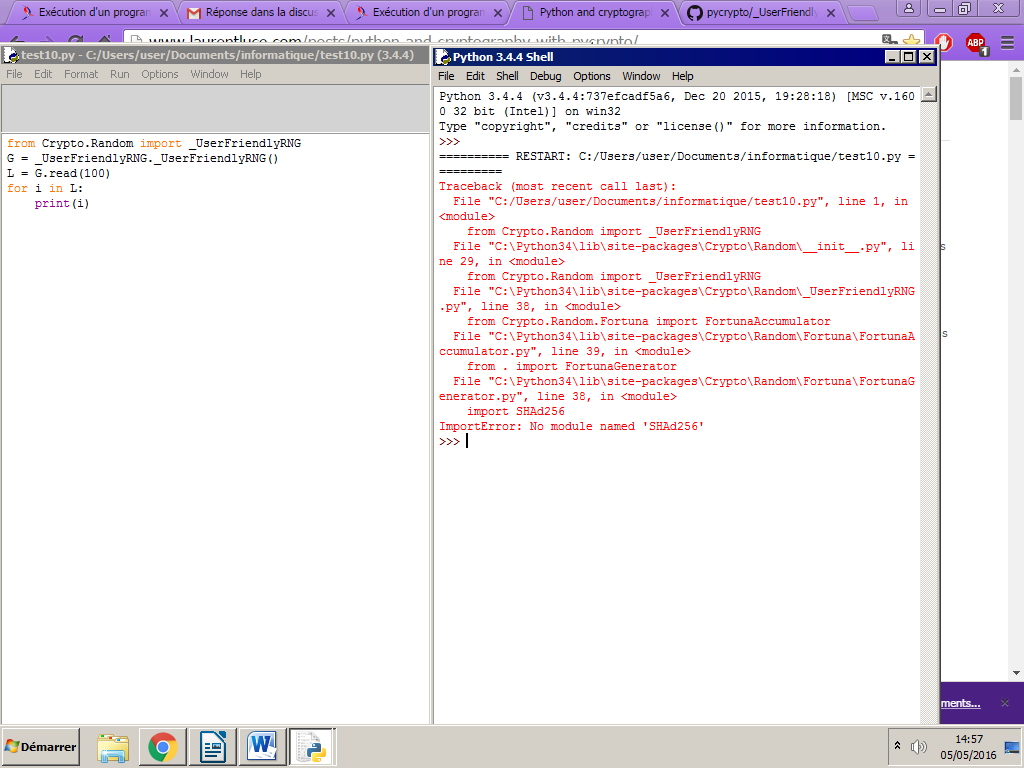The height and width of the screenshot is (768, 1024).
Task: Click the ABP Adblock Plus extension icon
Action: (976, 43)
